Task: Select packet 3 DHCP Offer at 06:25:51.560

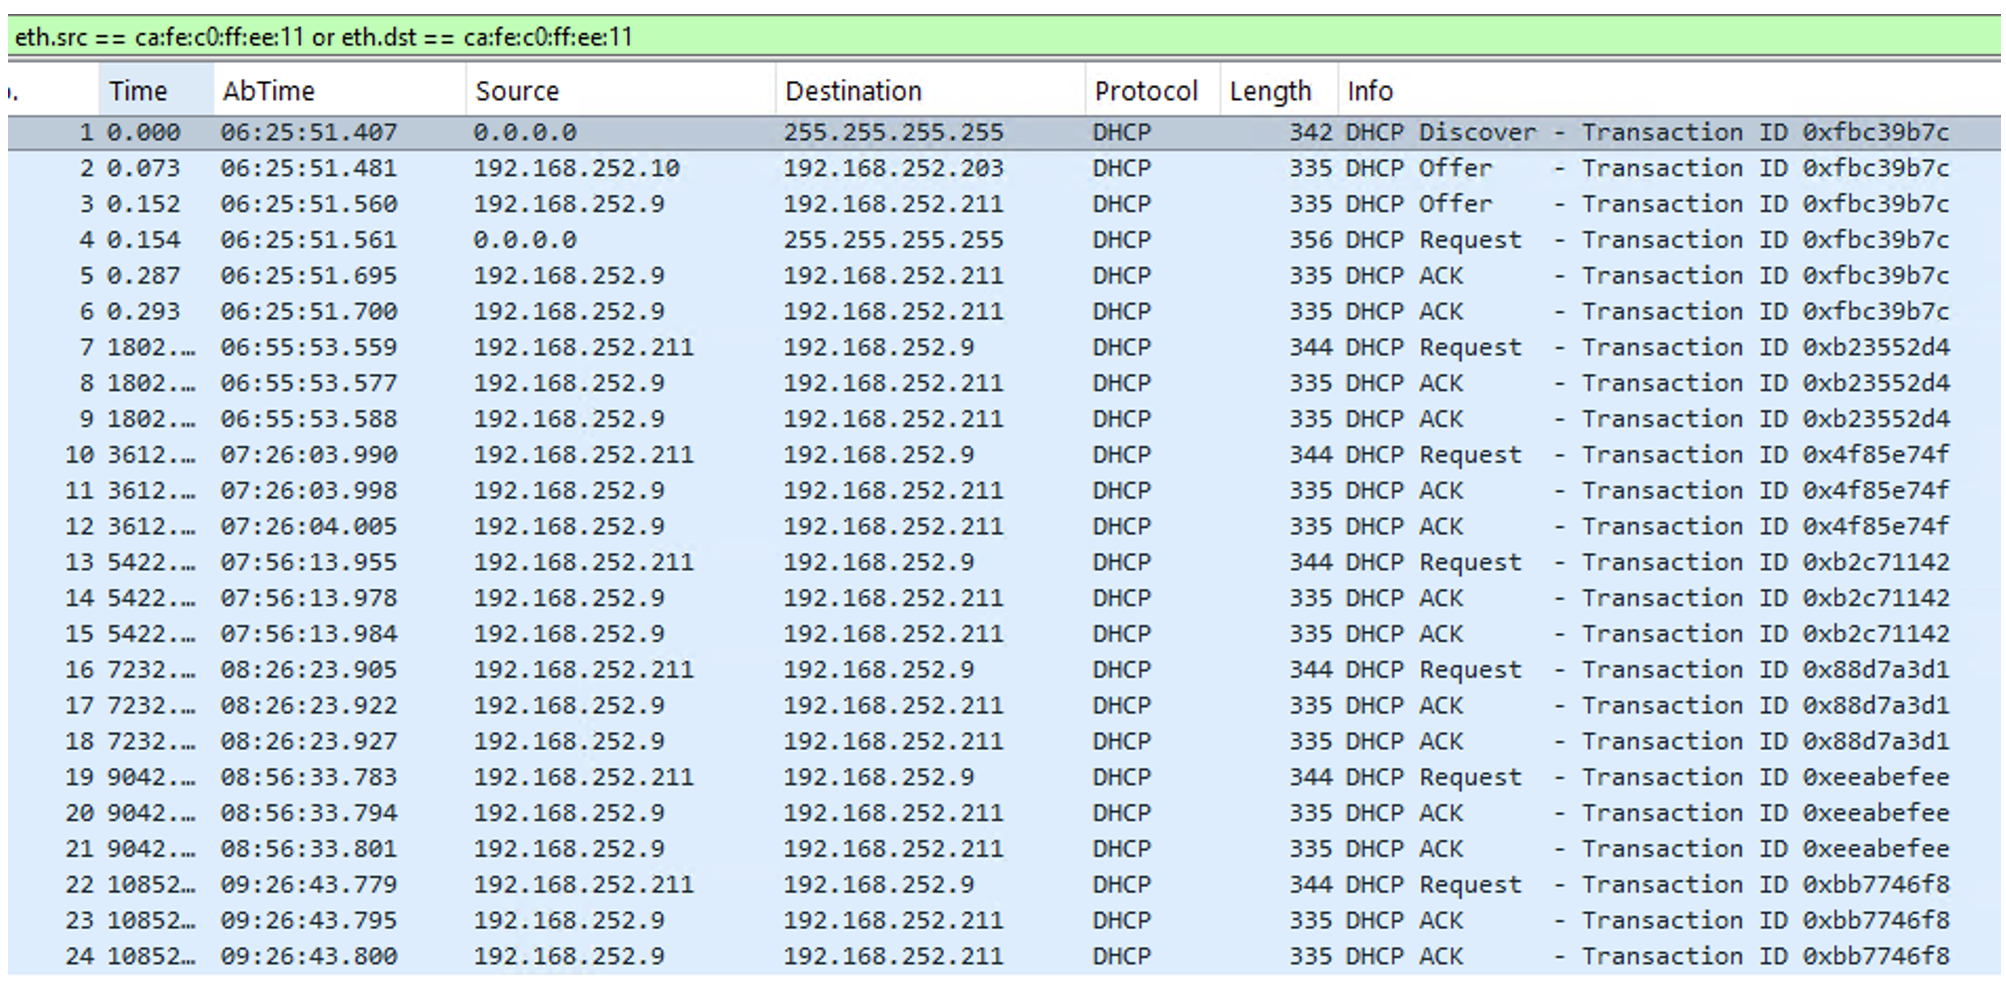Action: click(x=1004, y=204)
